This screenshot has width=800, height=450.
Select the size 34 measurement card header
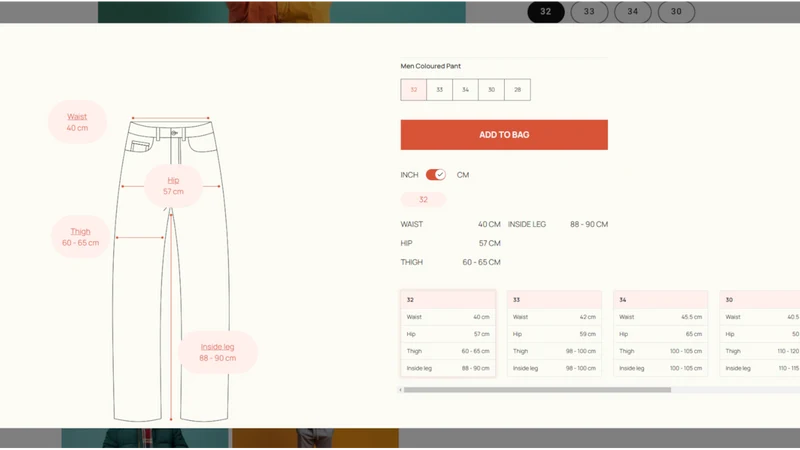(661, 299)
